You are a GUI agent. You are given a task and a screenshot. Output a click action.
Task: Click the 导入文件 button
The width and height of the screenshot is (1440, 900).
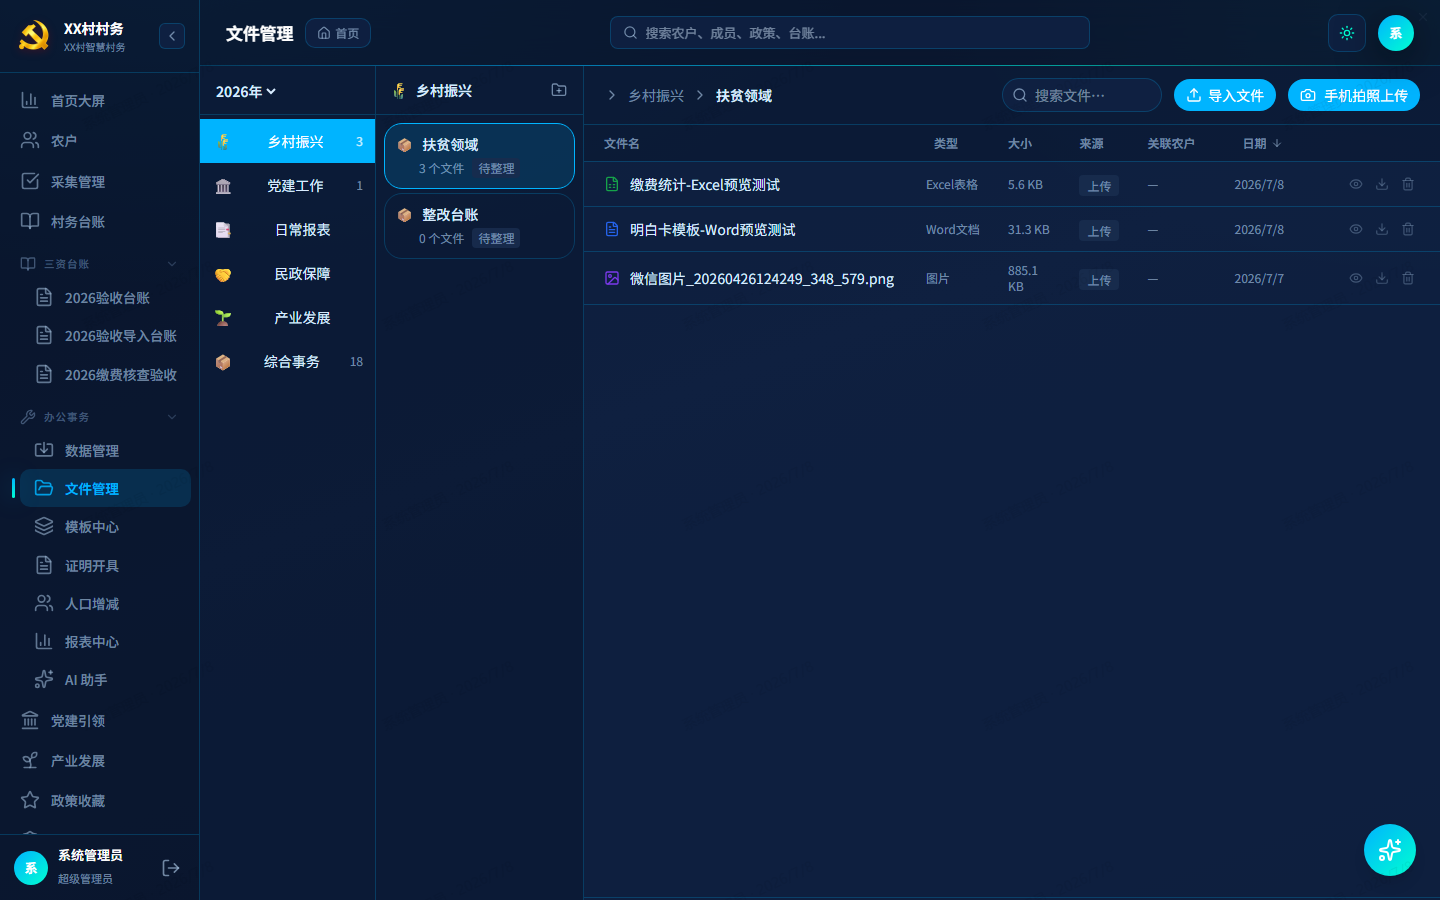[1225, 95]
